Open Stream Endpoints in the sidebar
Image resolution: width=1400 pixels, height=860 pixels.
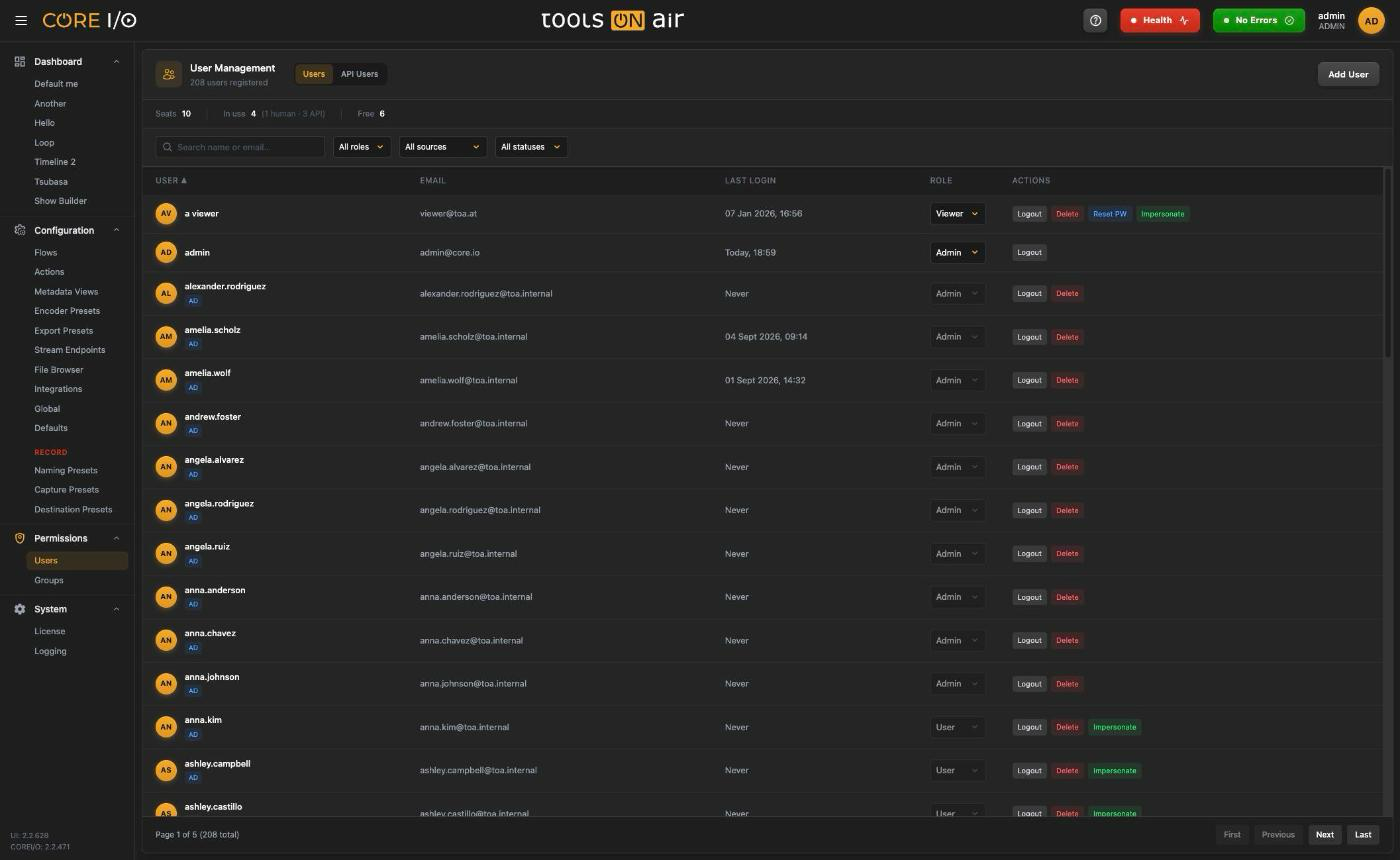click(70, 350)
